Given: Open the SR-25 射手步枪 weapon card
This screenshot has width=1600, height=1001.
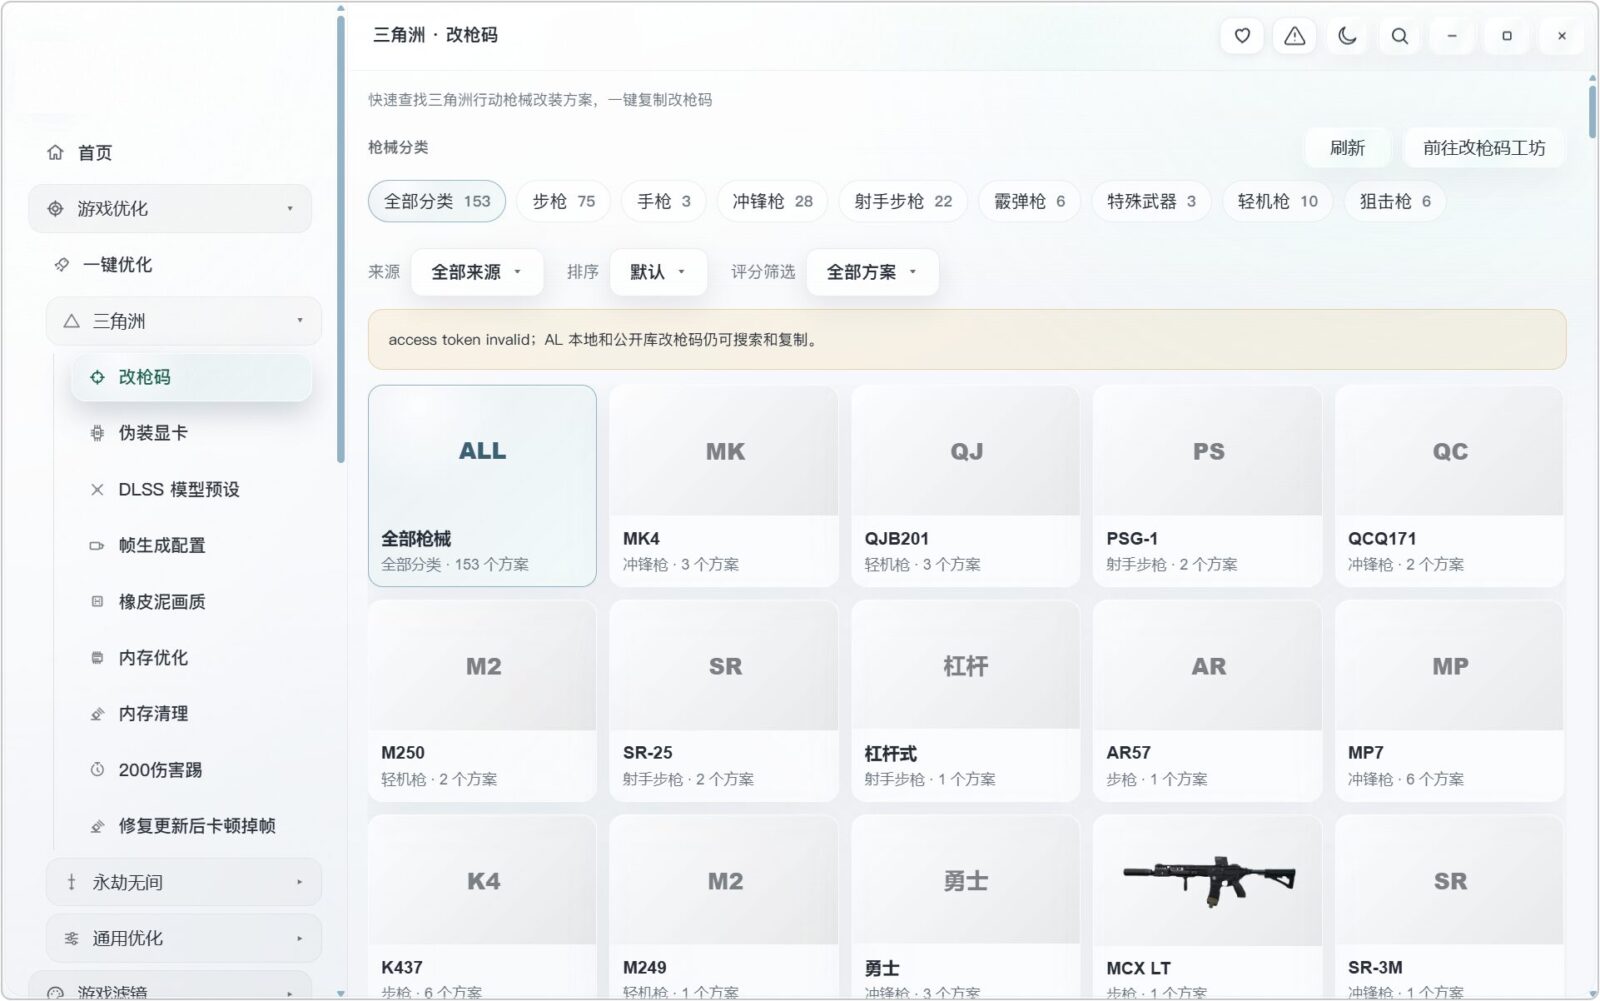Looking at the screenshot, I should click(724, 701).
